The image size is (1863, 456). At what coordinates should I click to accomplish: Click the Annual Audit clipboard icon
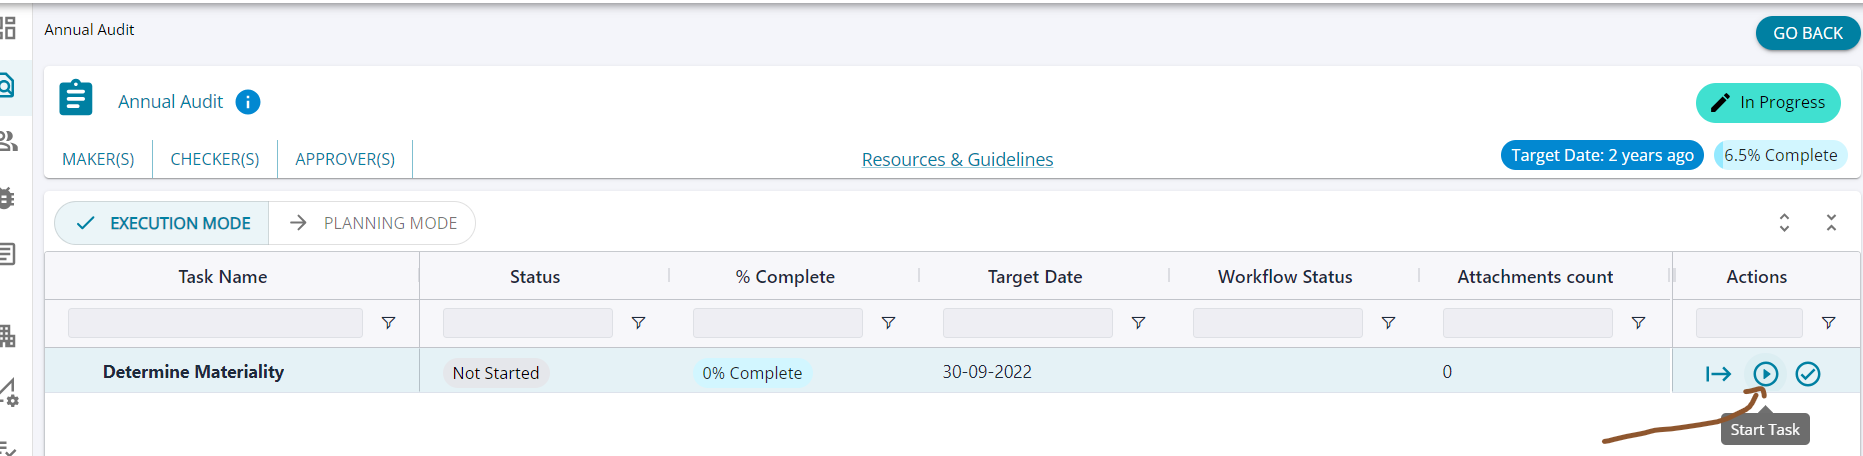tap(76, 99)
